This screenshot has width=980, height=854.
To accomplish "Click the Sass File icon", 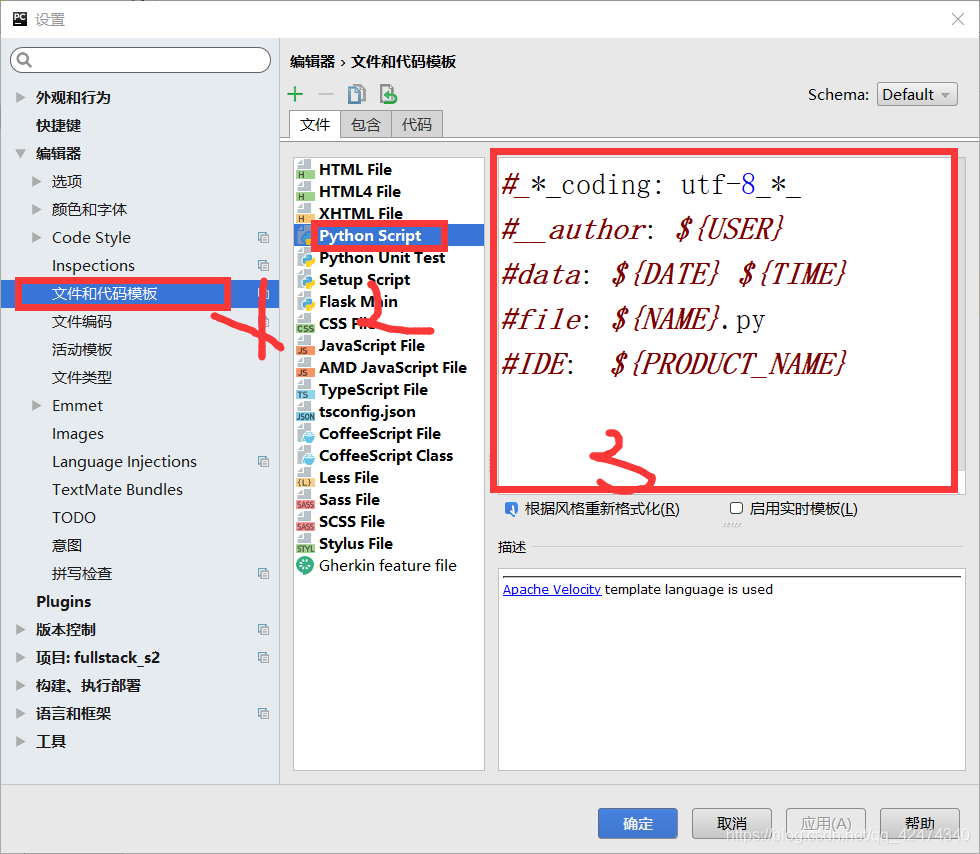I will point(305,500).
